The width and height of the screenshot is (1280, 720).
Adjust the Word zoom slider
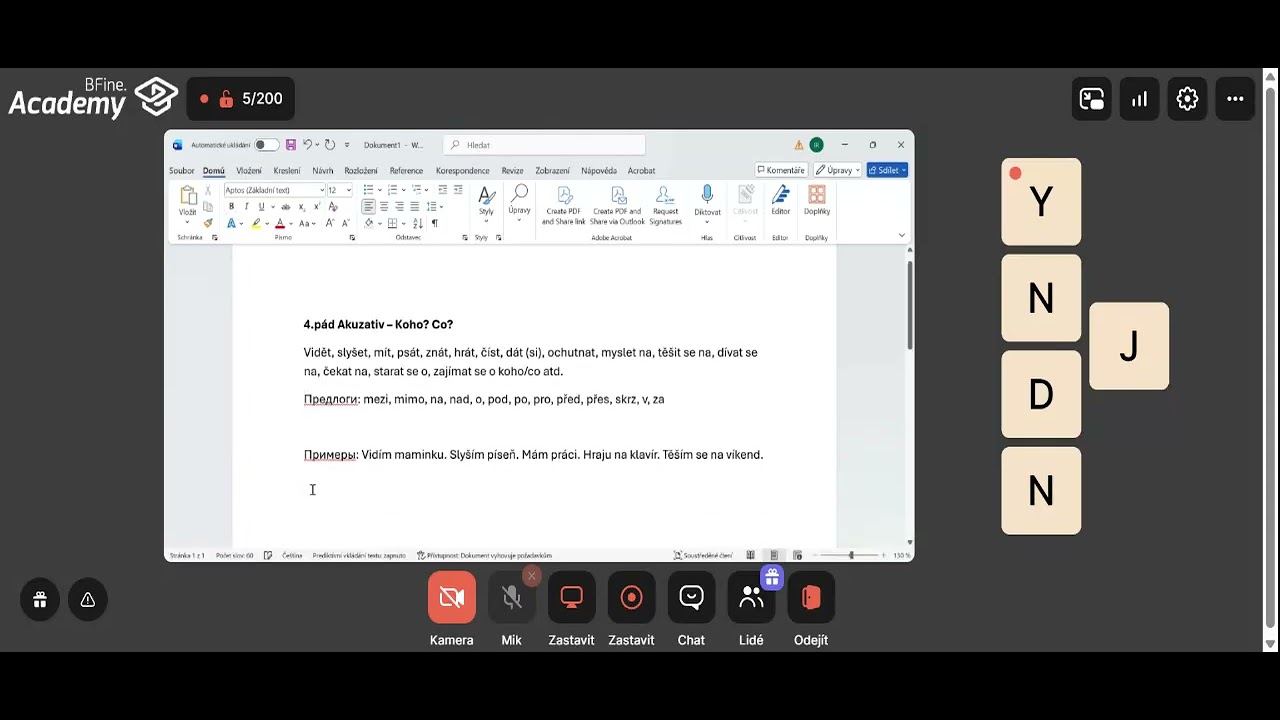(851, 555)
